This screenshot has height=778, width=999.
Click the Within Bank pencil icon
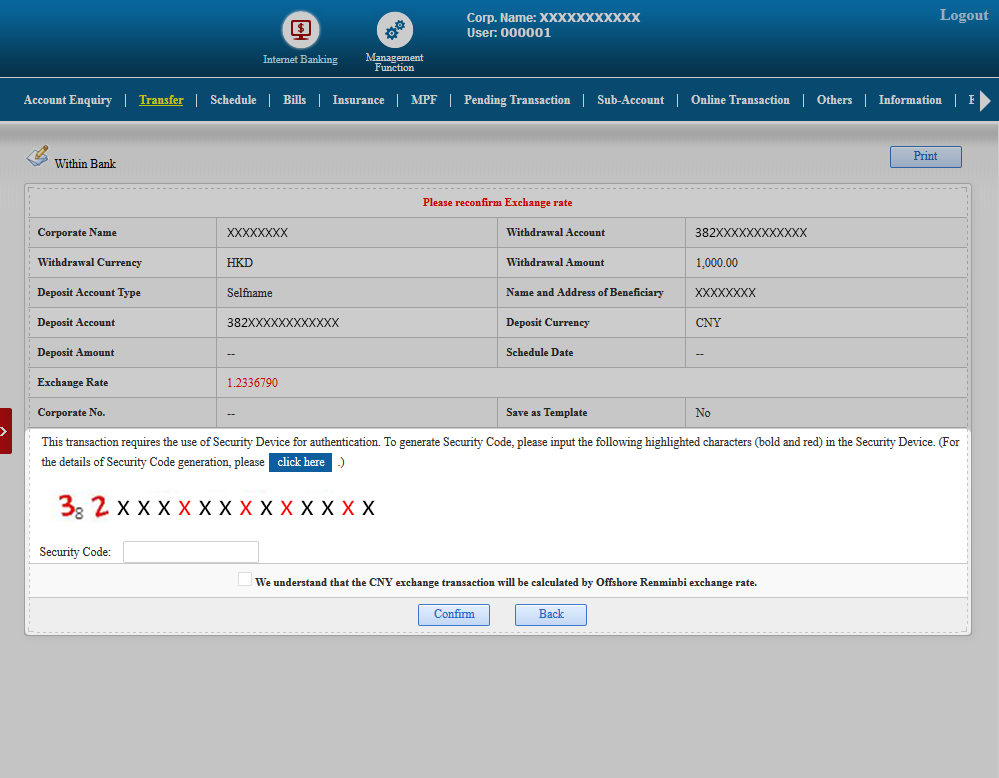[x=37, y=156]
